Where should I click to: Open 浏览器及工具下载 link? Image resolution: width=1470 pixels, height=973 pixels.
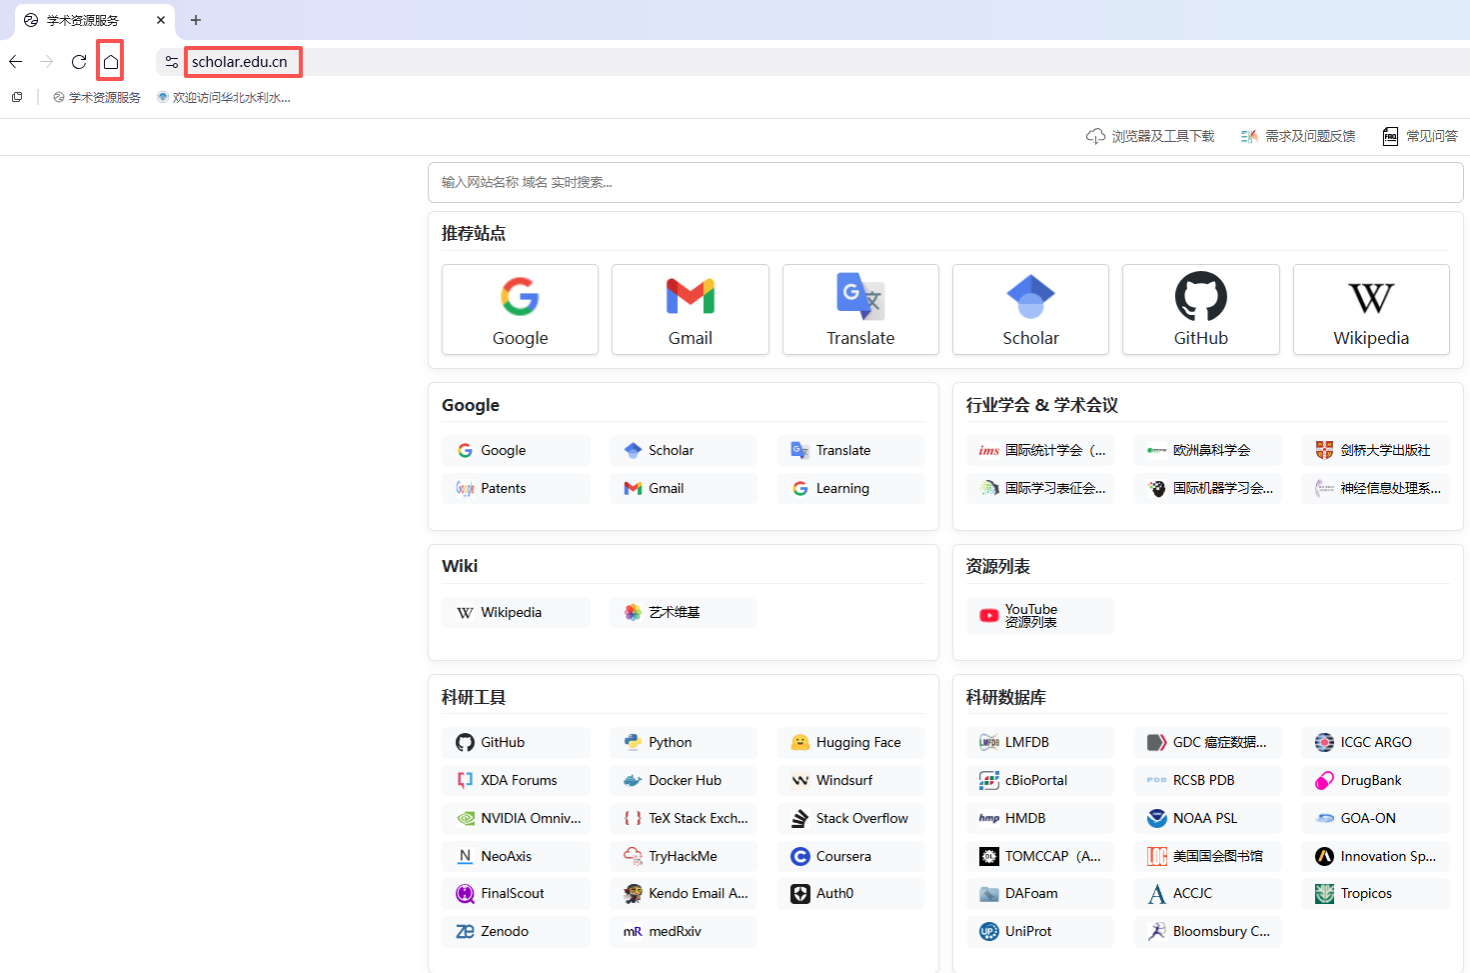pyautogui.click(x=1150, y=136)
